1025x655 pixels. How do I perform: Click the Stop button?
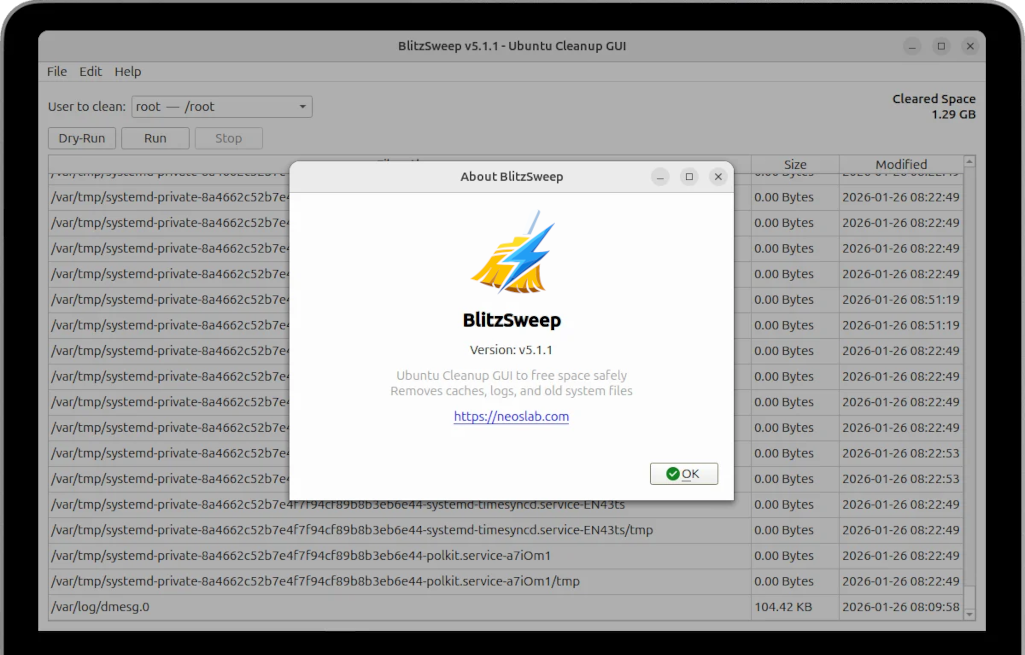229,138
